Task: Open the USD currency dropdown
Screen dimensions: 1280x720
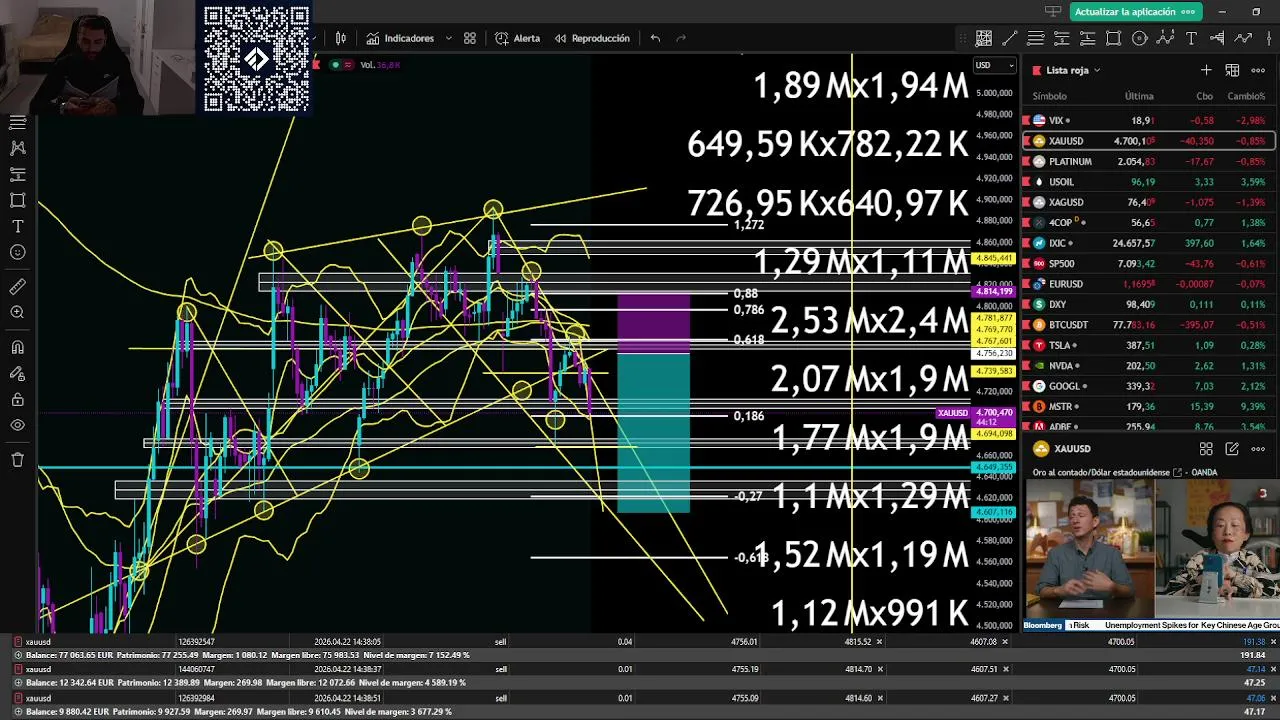Action: (x=995, y=65)
